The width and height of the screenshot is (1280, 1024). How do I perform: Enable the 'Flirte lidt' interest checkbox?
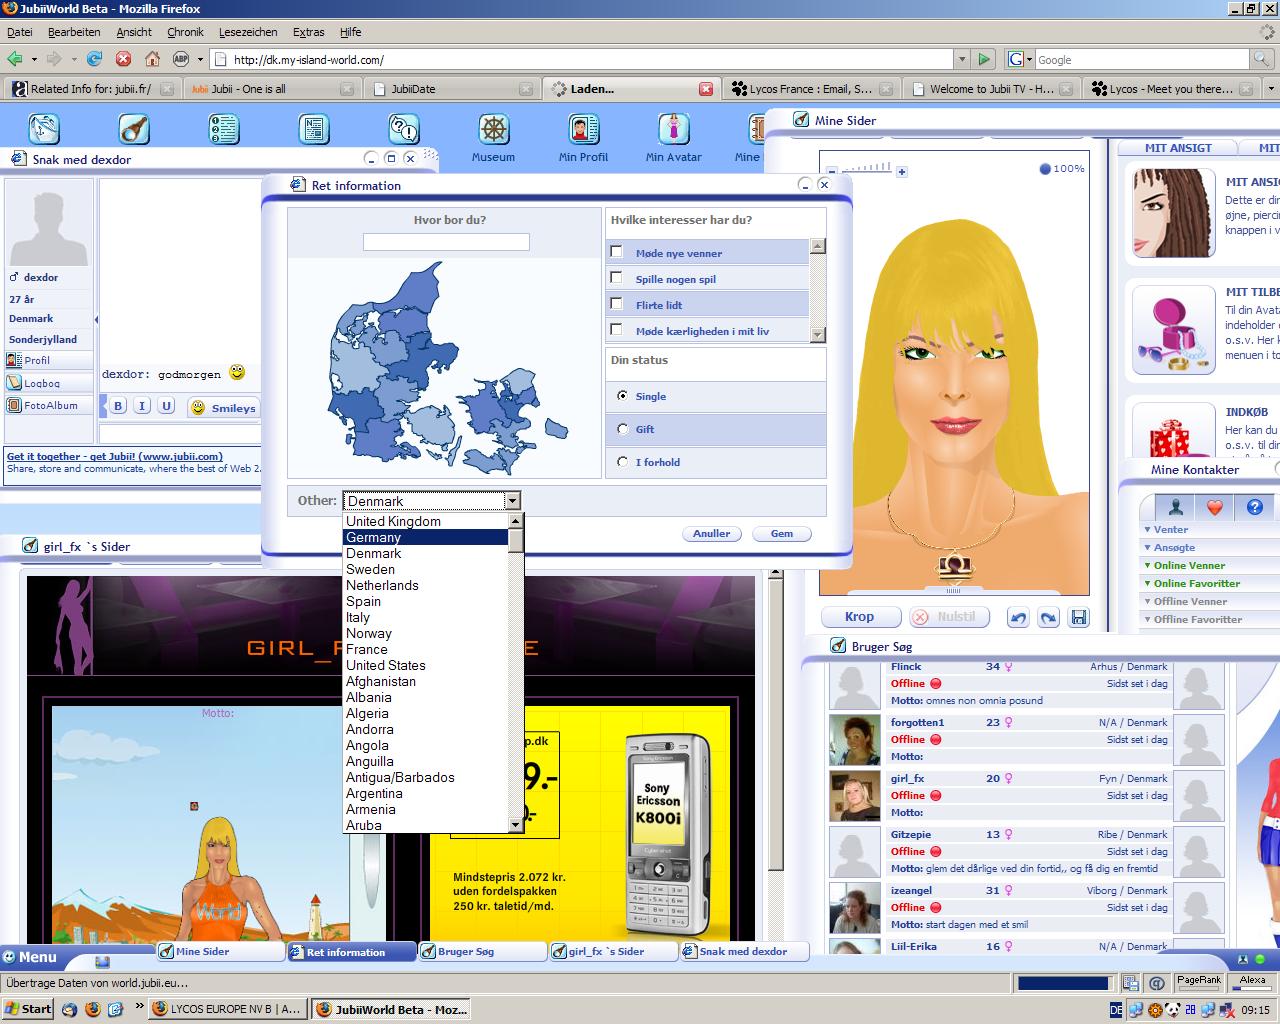tap(616, 304)
